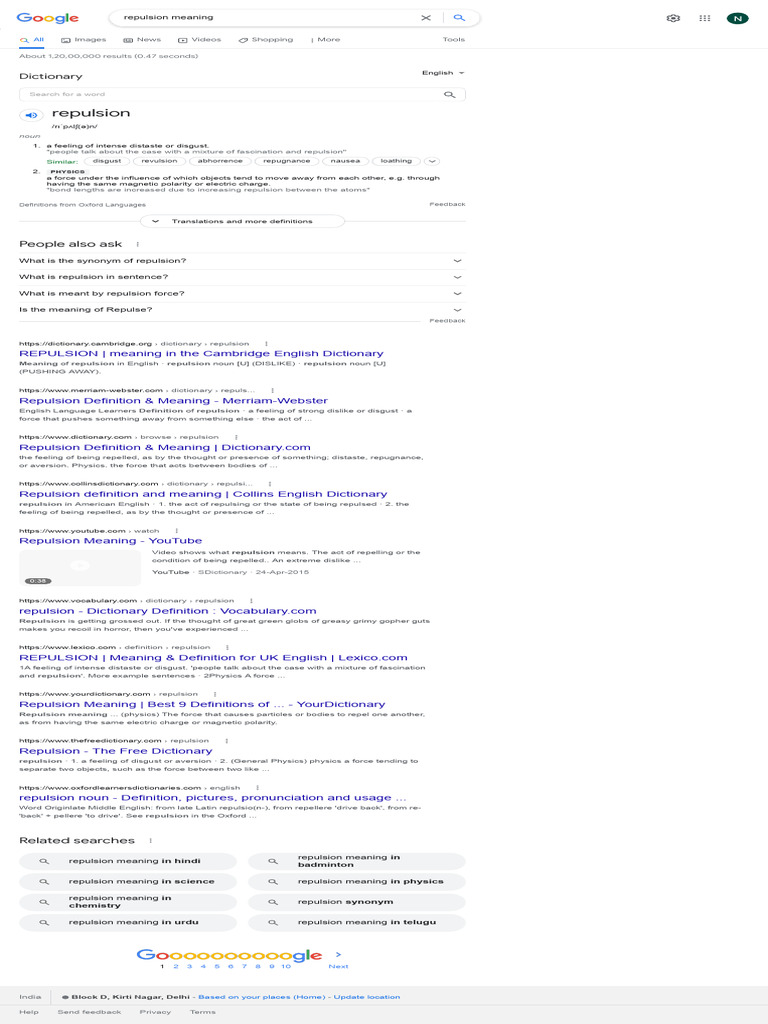Screen dimensions: 768x1024
Task: Expand Is the meaning of Repulse?
Action: click(x=242, y=310)
